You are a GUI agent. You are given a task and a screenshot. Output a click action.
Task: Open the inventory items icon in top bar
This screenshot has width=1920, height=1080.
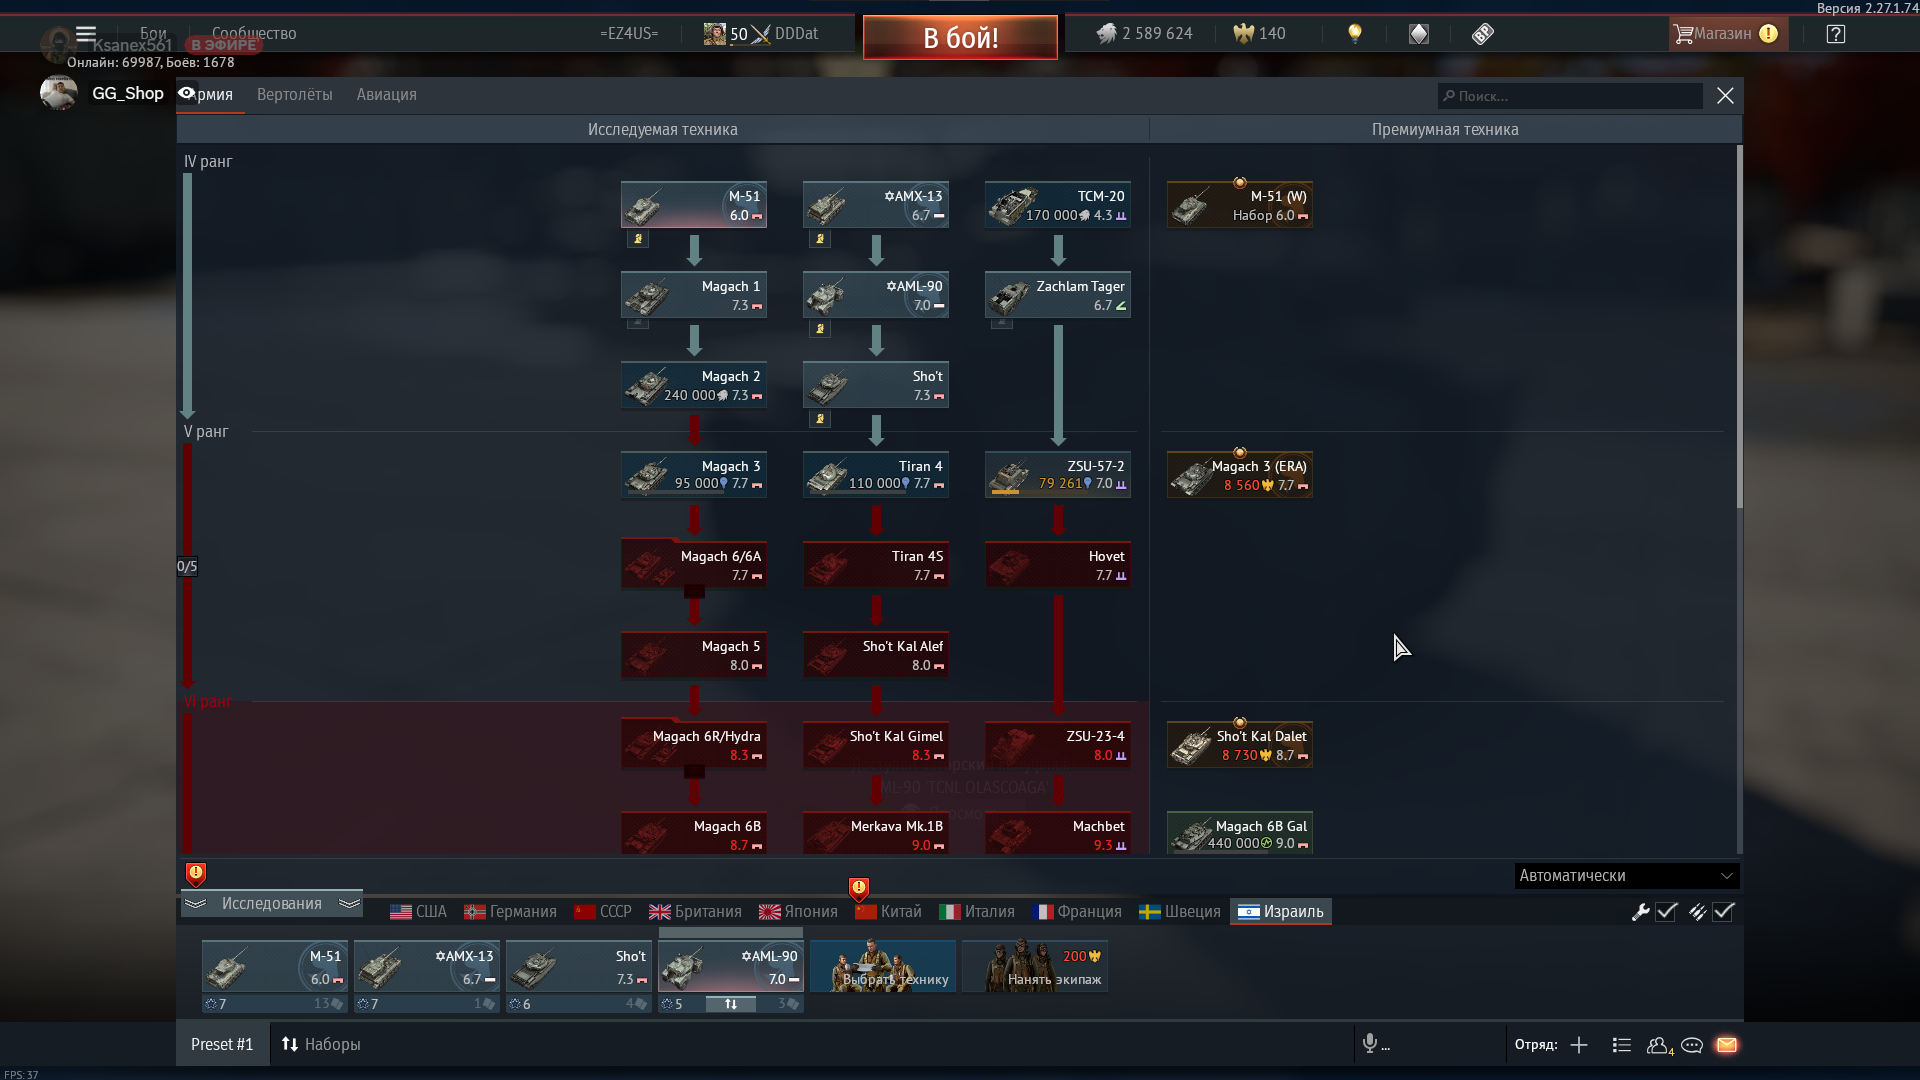pos(1418,33)
